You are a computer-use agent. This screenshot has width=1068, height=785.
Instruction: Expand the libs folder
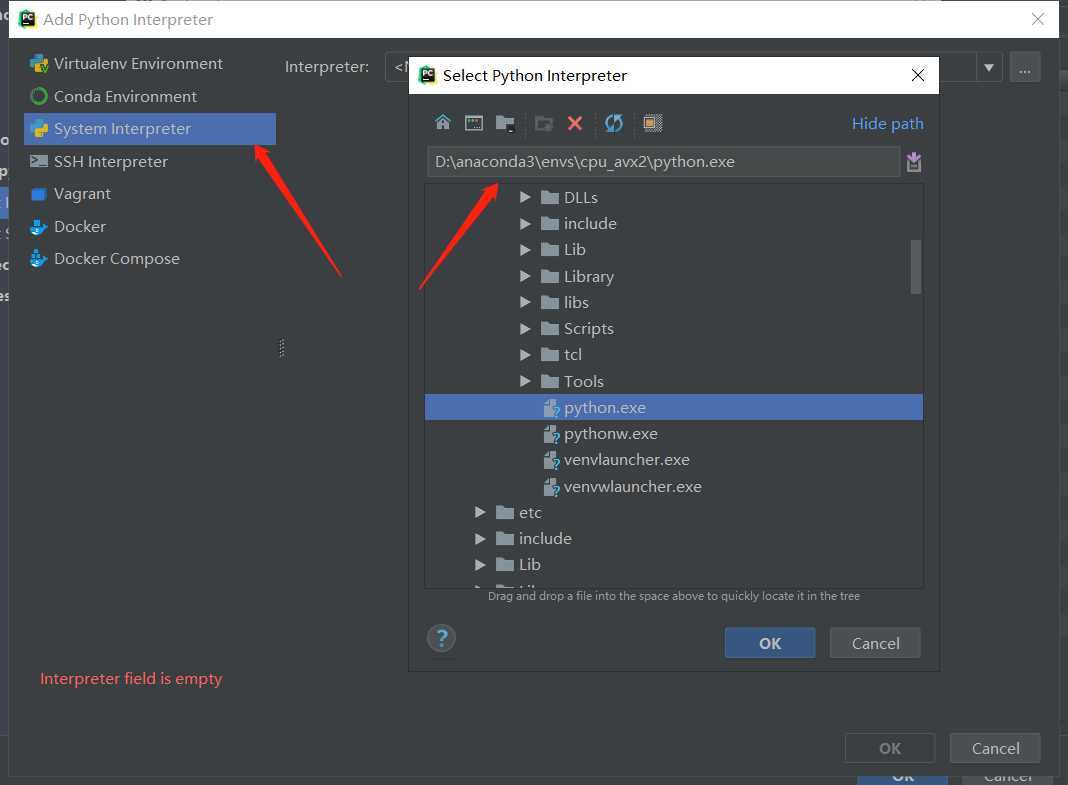coord(525,302)
